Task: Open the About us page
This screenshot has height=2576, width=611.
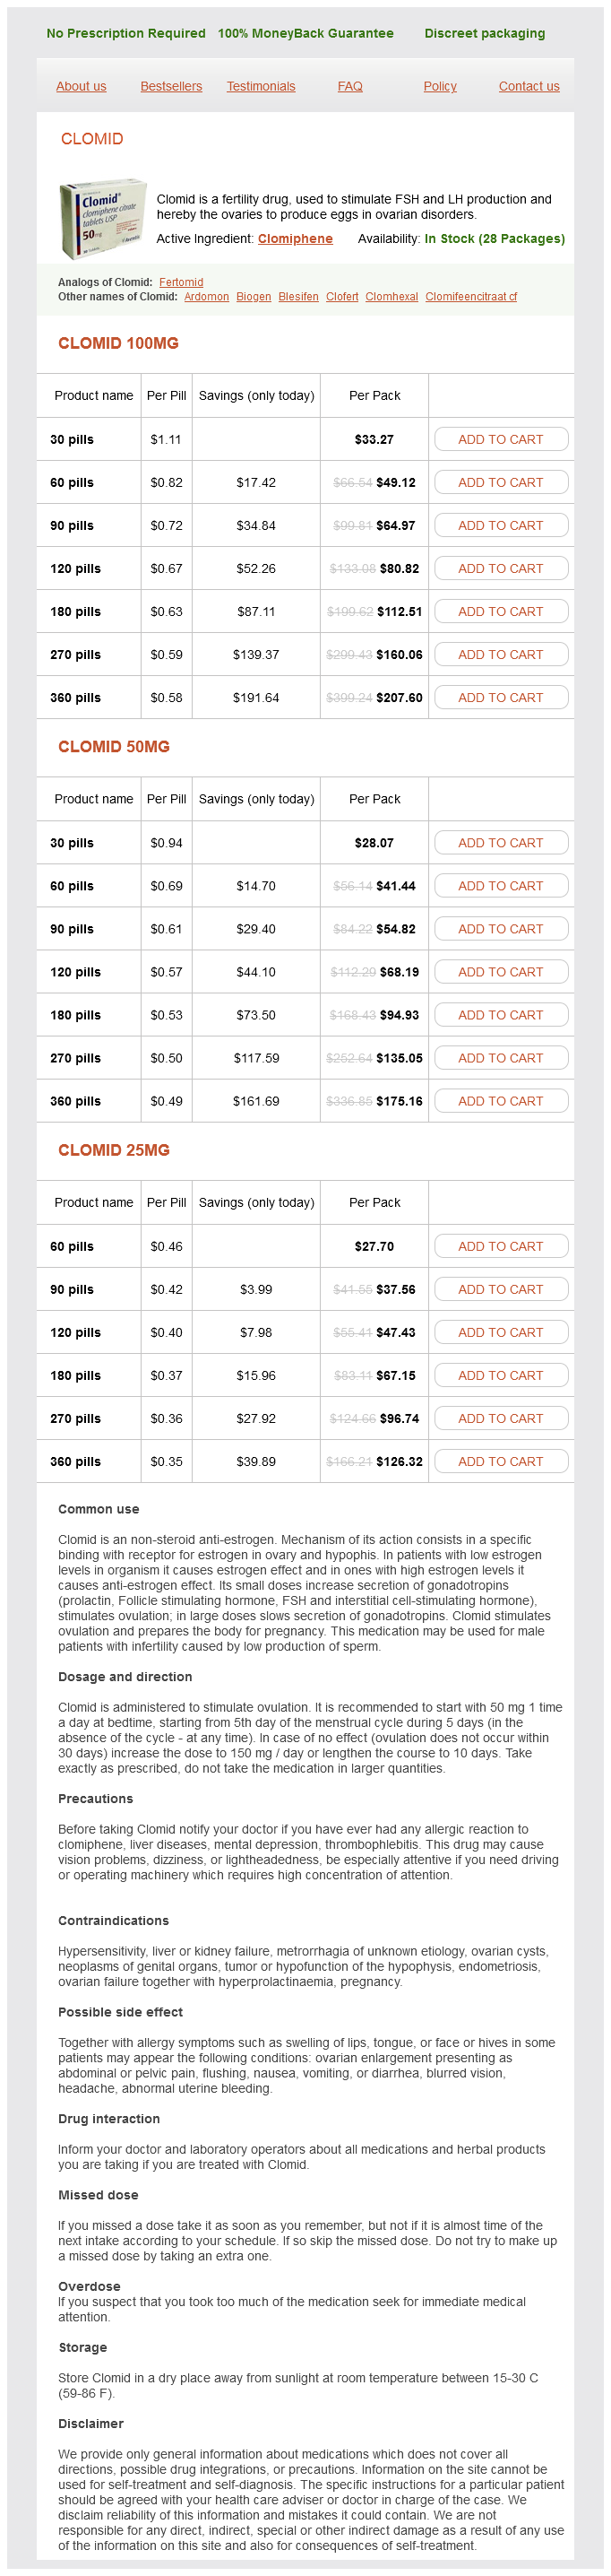Action: pyautogui.click(x=81, y=87)
